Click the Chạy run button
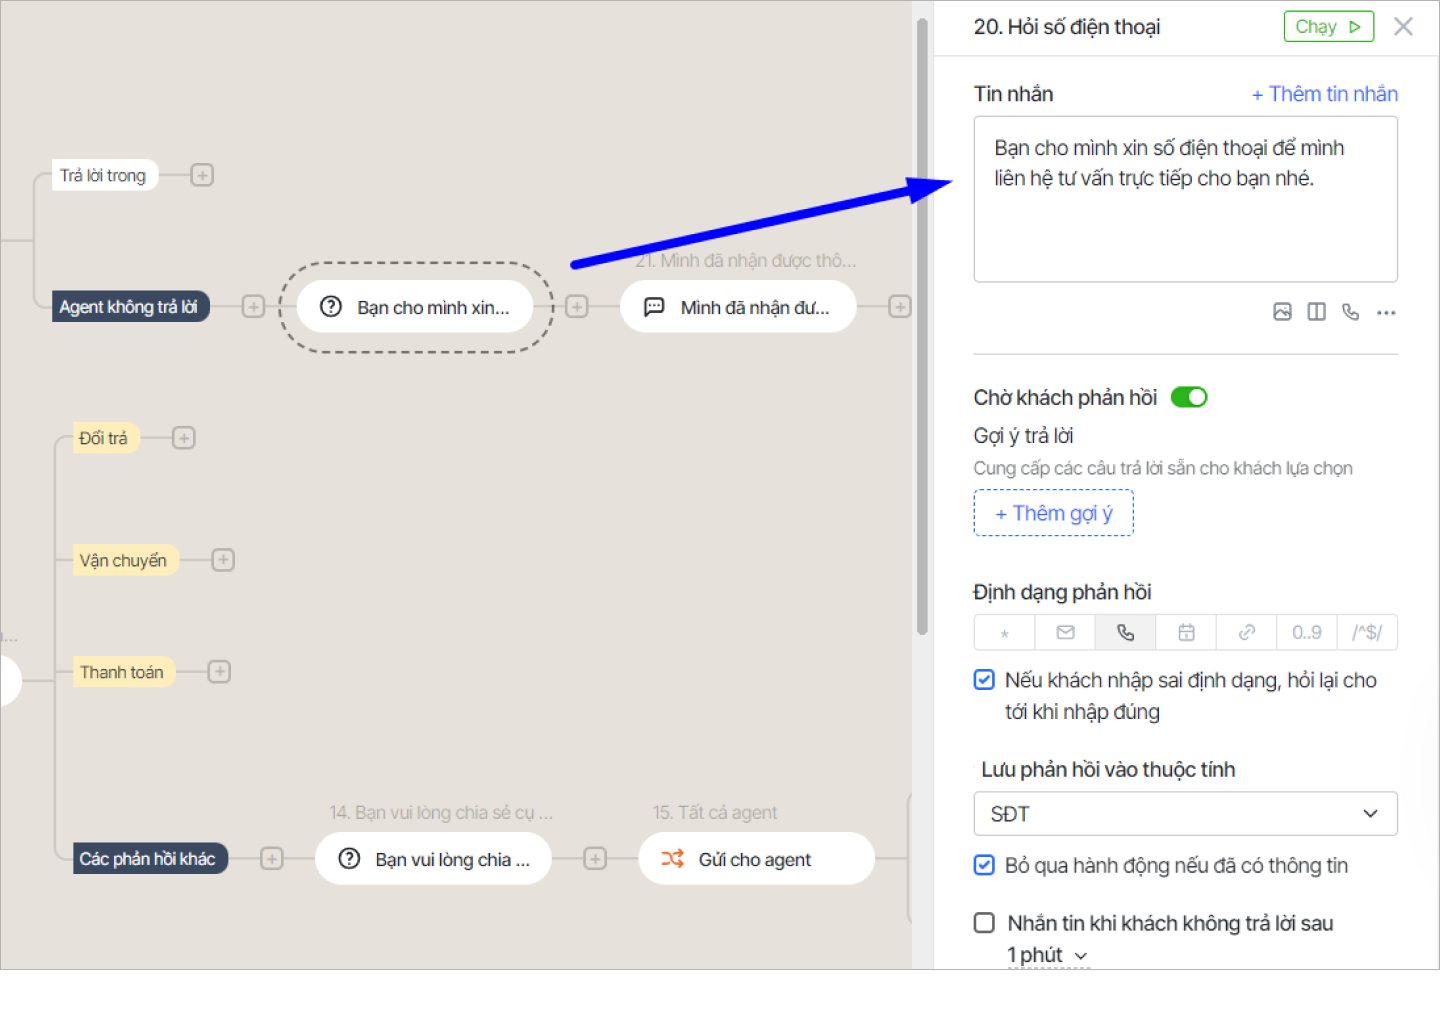Image resolution: width=1440 pixels, height=1024 pixels. tap(1328, 27)
